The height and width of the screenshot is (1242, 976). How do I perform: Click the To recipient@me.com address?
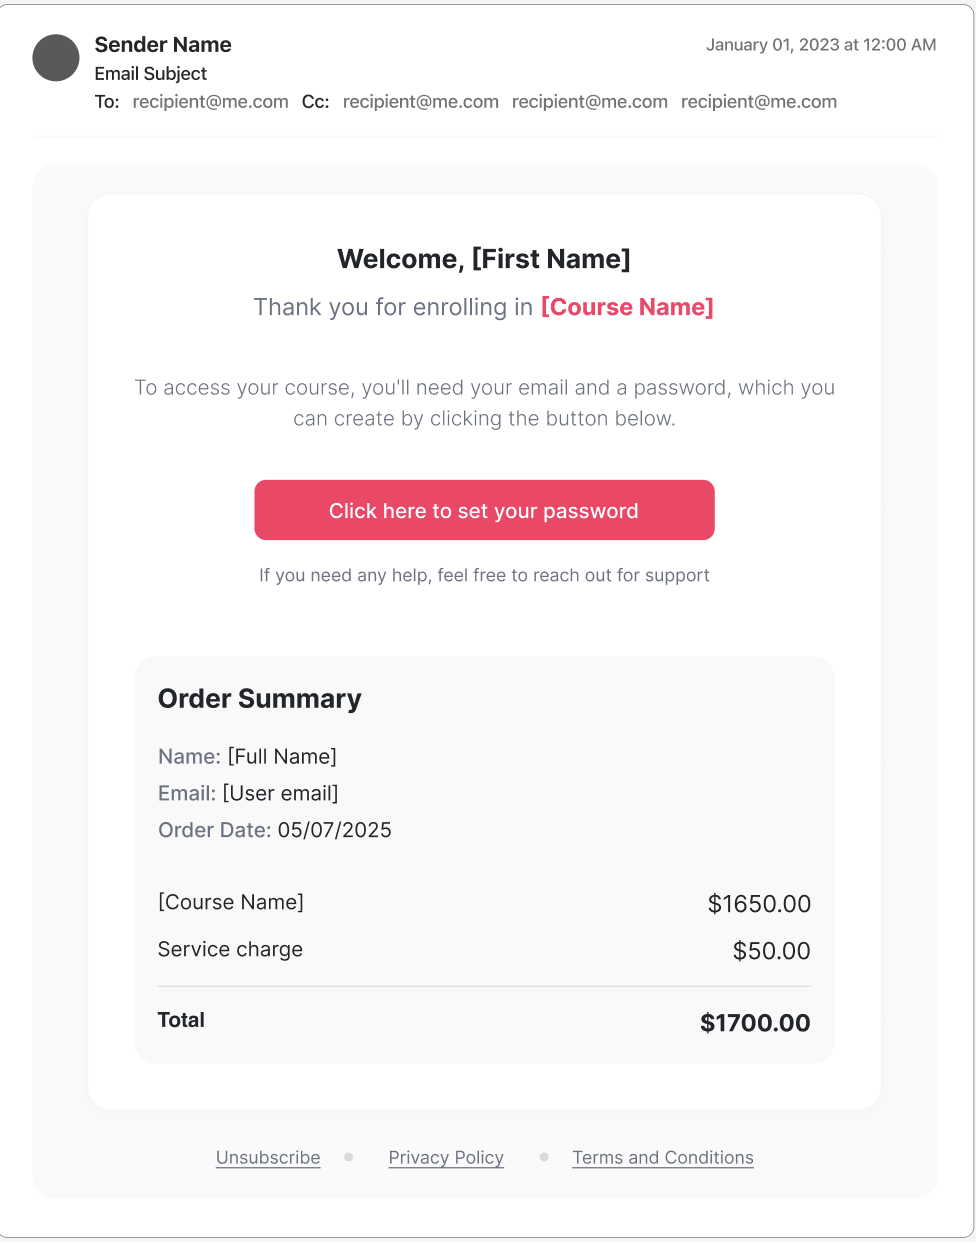(210, 102)
